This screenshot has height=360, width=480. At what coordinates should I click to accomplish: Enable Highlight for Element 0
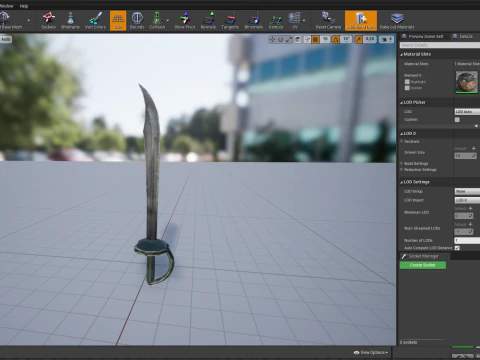tap(407, 82)
